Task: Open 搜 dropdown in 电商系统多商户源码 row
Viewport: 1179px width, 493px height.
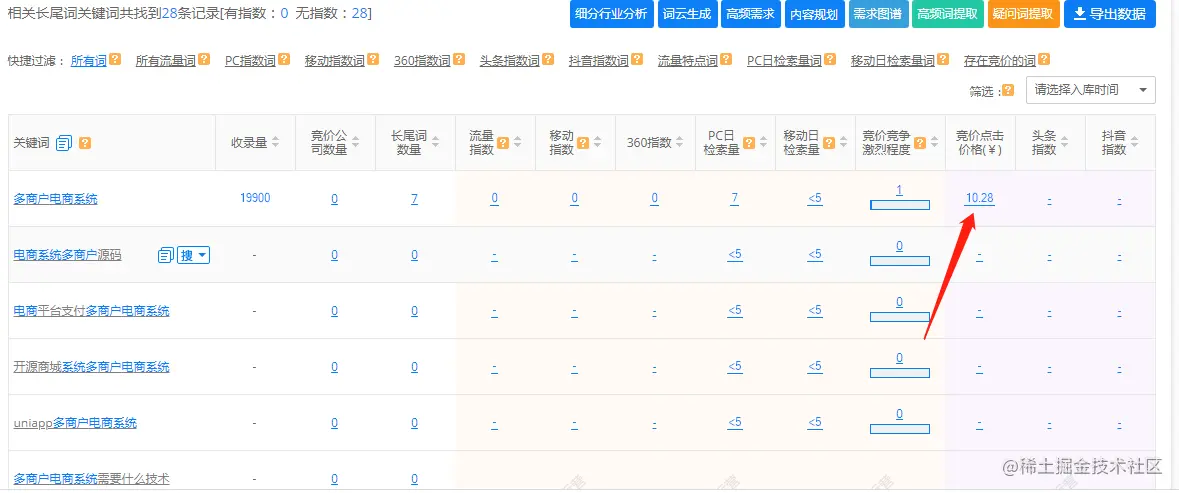Action: (193, 256)
